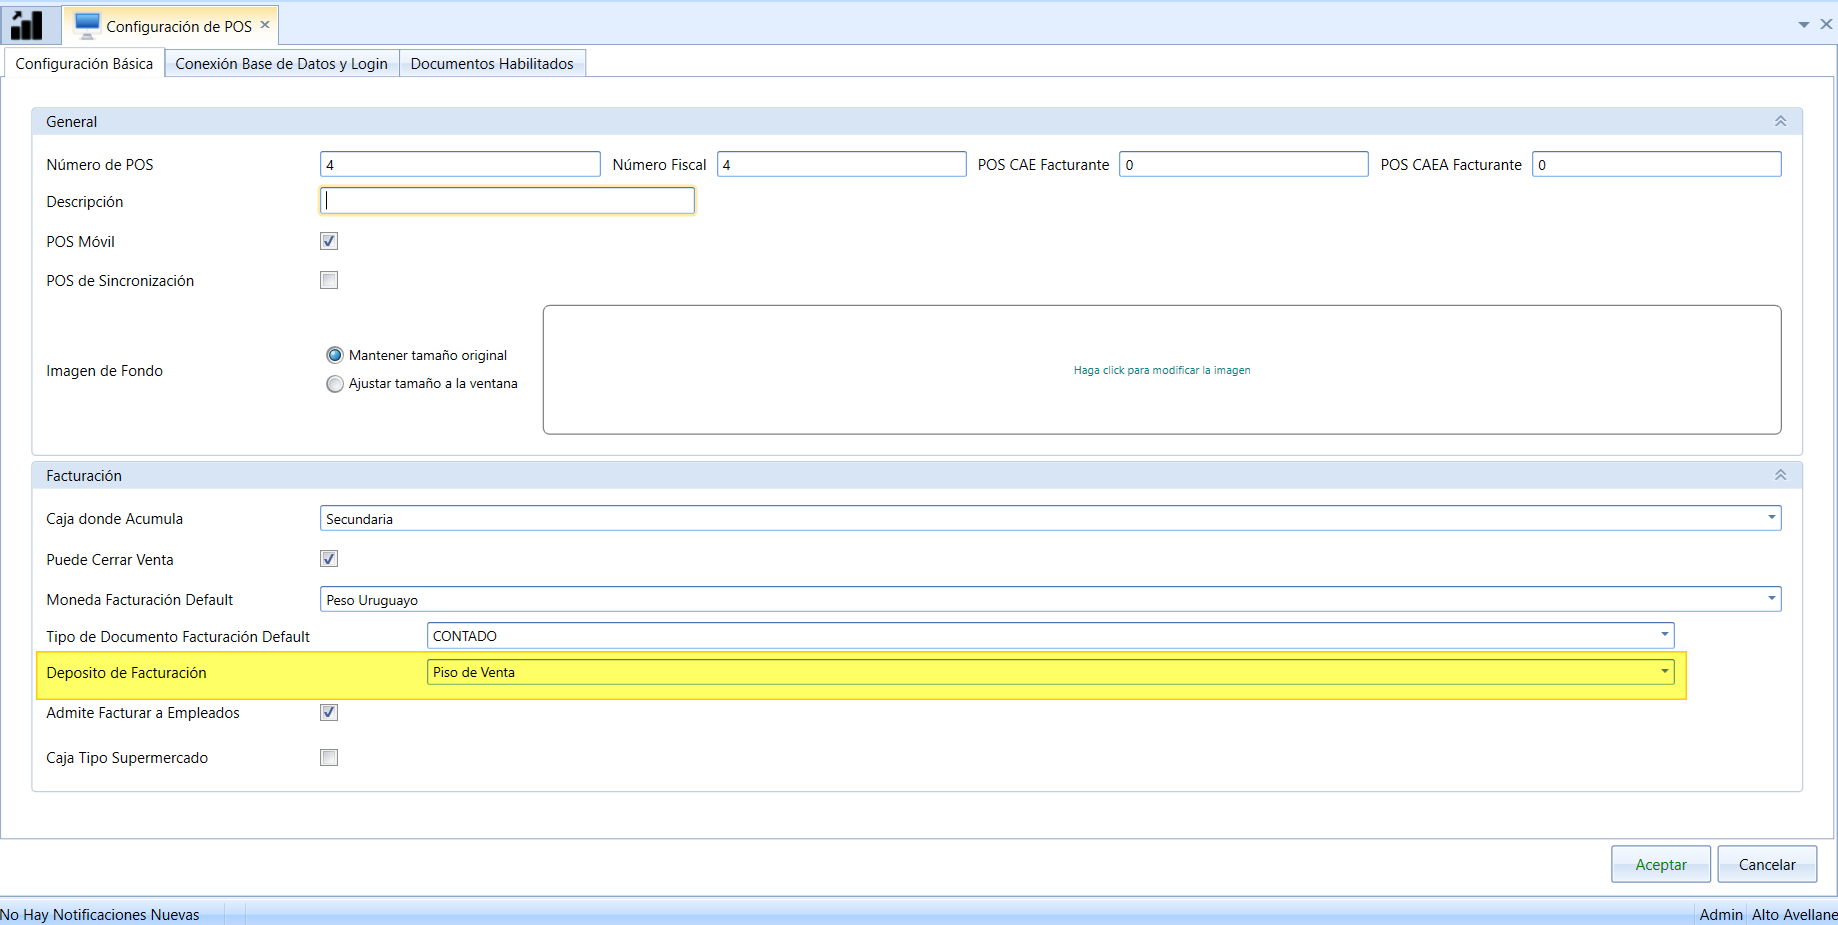Open Deposito de Facturación dropdown
The image size is (1838, 925).
point(1050,672)
